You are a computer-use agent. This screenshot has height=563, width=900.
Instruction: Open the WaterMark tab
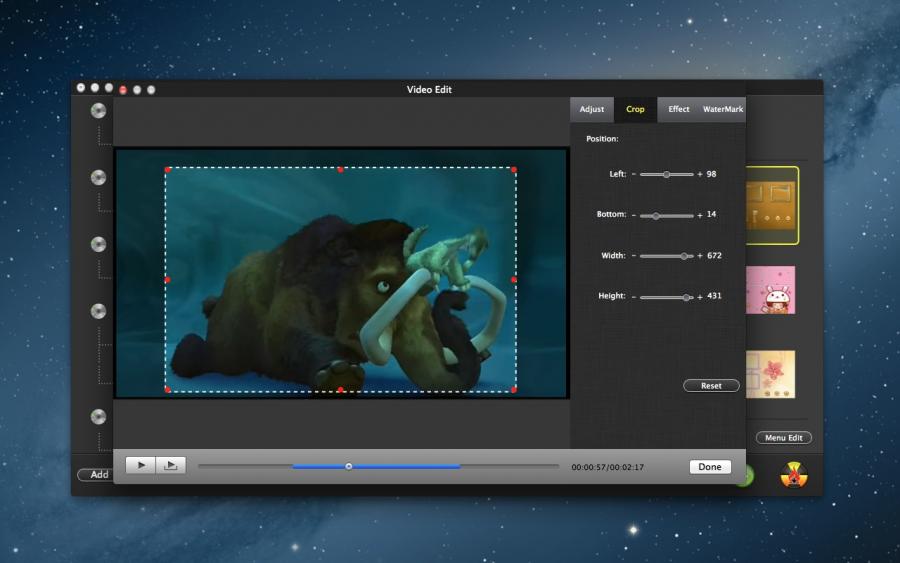tap(723, 109)
